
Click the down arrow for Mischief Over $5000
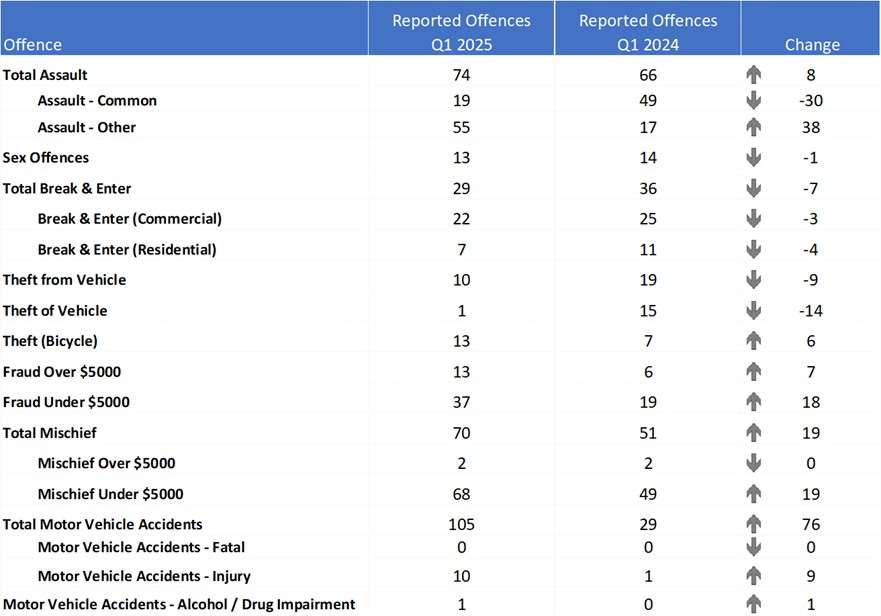753,464
